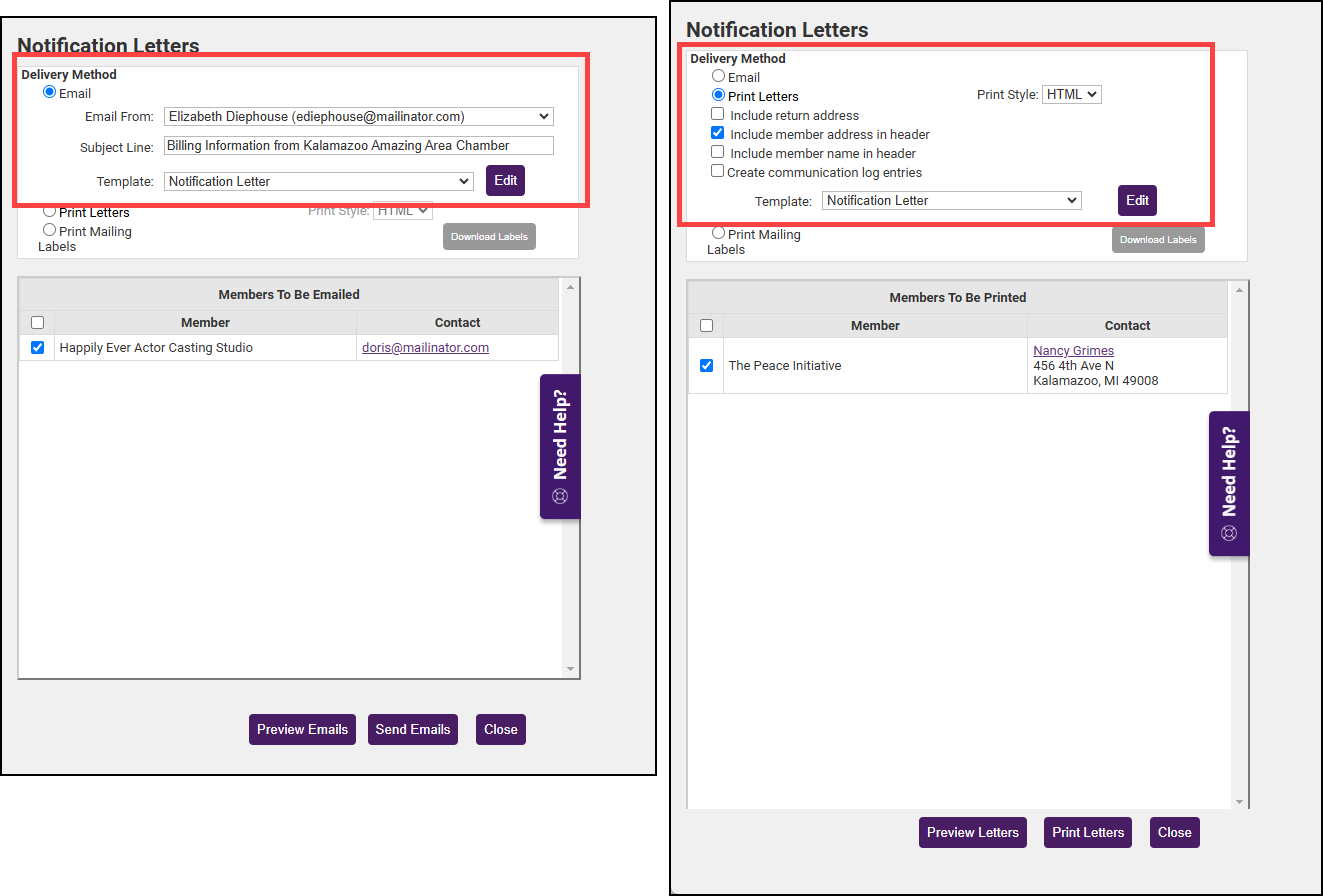Click lifebuoy icon beside Members To Be Emailed
The image size is (1323, 896).
(560, 496)
